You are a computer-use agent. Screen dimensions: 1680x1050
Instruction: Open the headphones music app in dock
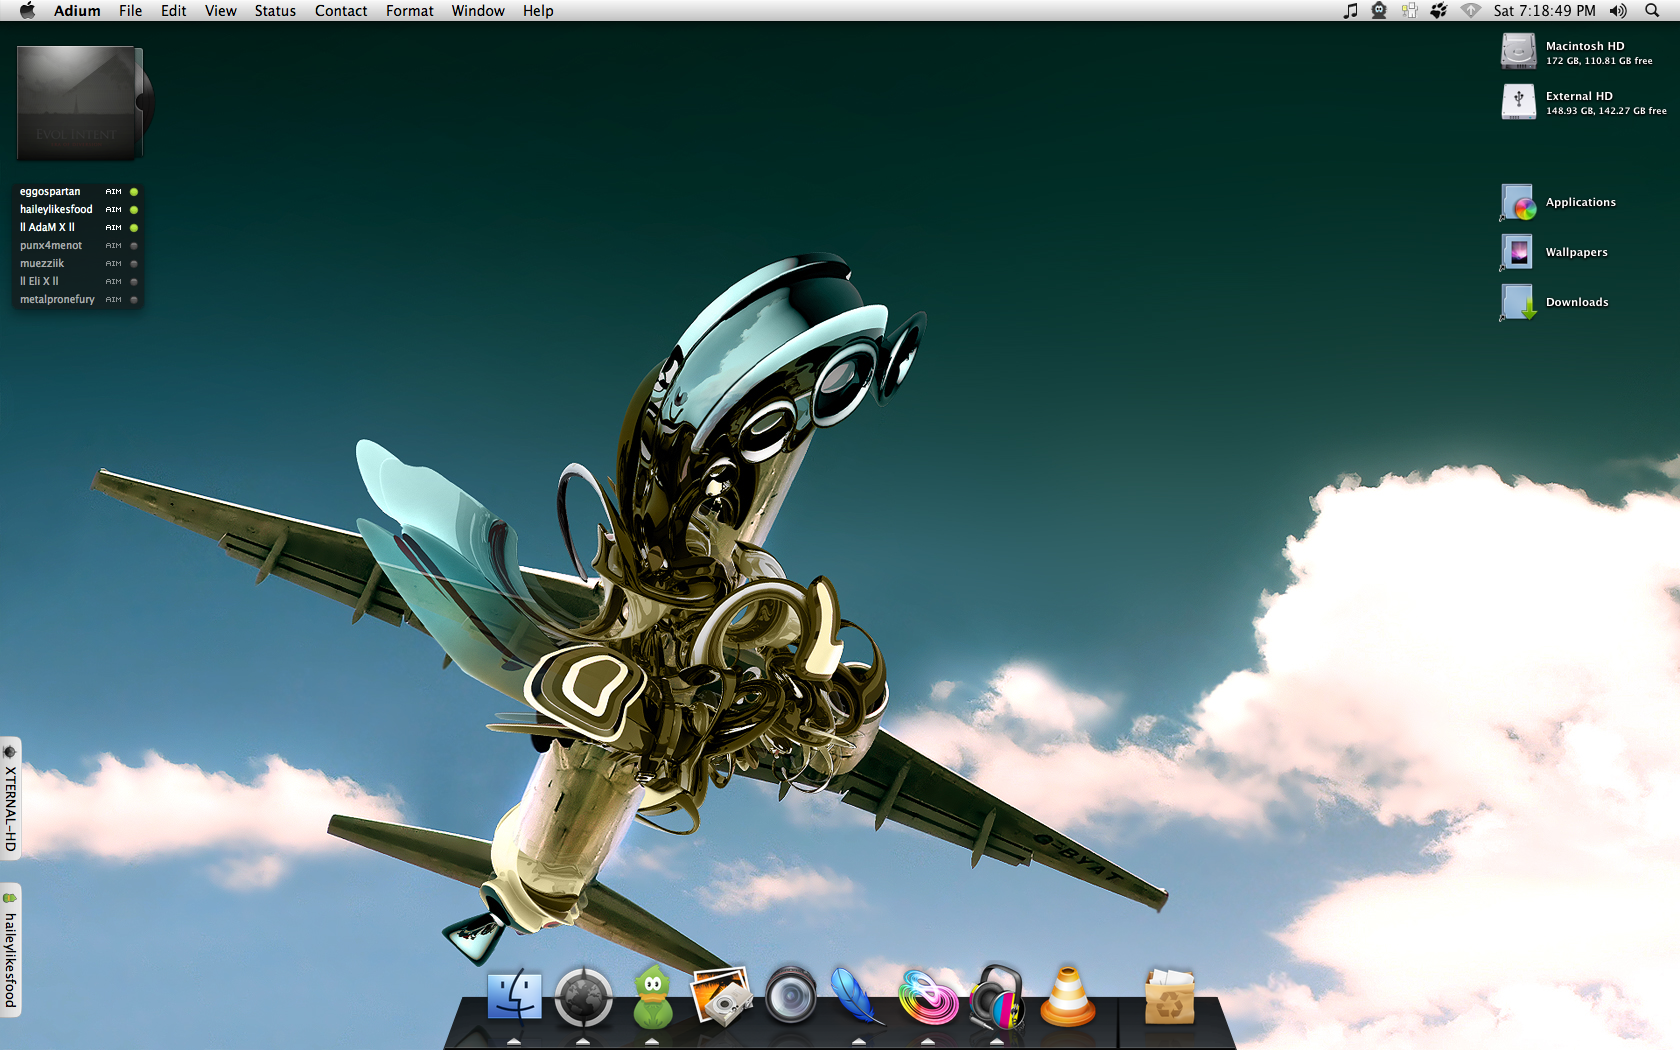click(997, 997)
